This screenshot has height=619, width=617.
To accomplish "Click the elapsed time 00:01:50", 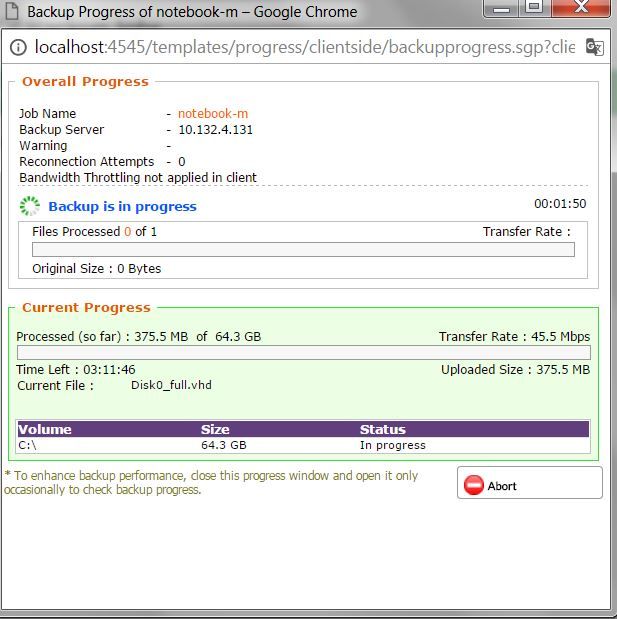I will point(560,204).
